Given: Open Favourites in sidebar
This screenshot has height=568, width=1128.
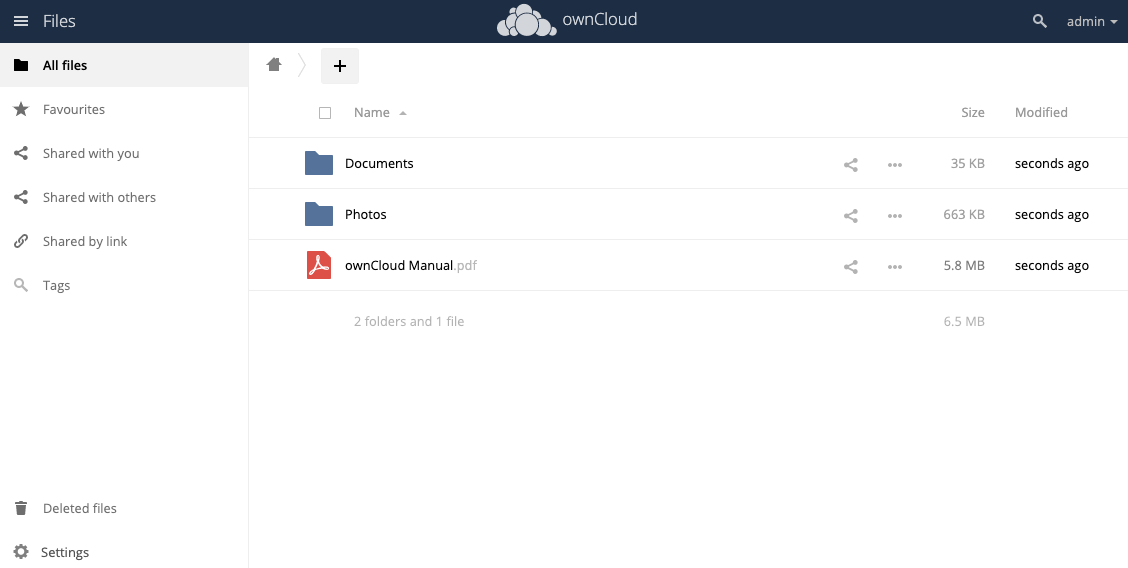Looking at the screenshot, I should tap(124, 109).
